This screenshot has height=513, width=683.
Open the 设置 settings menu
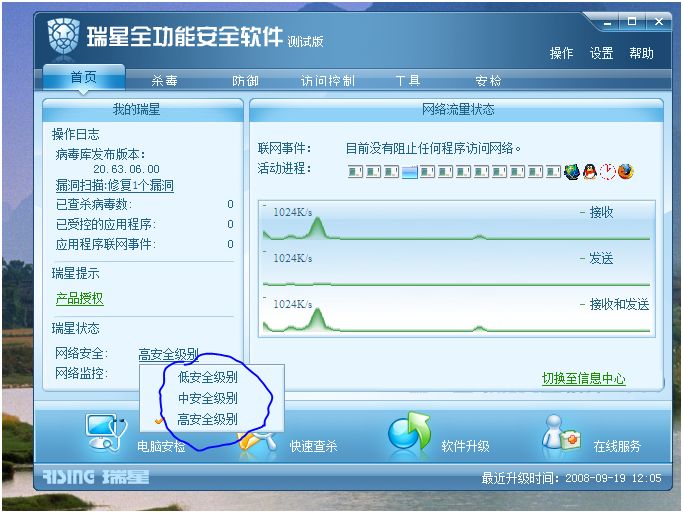pos(601,53)
